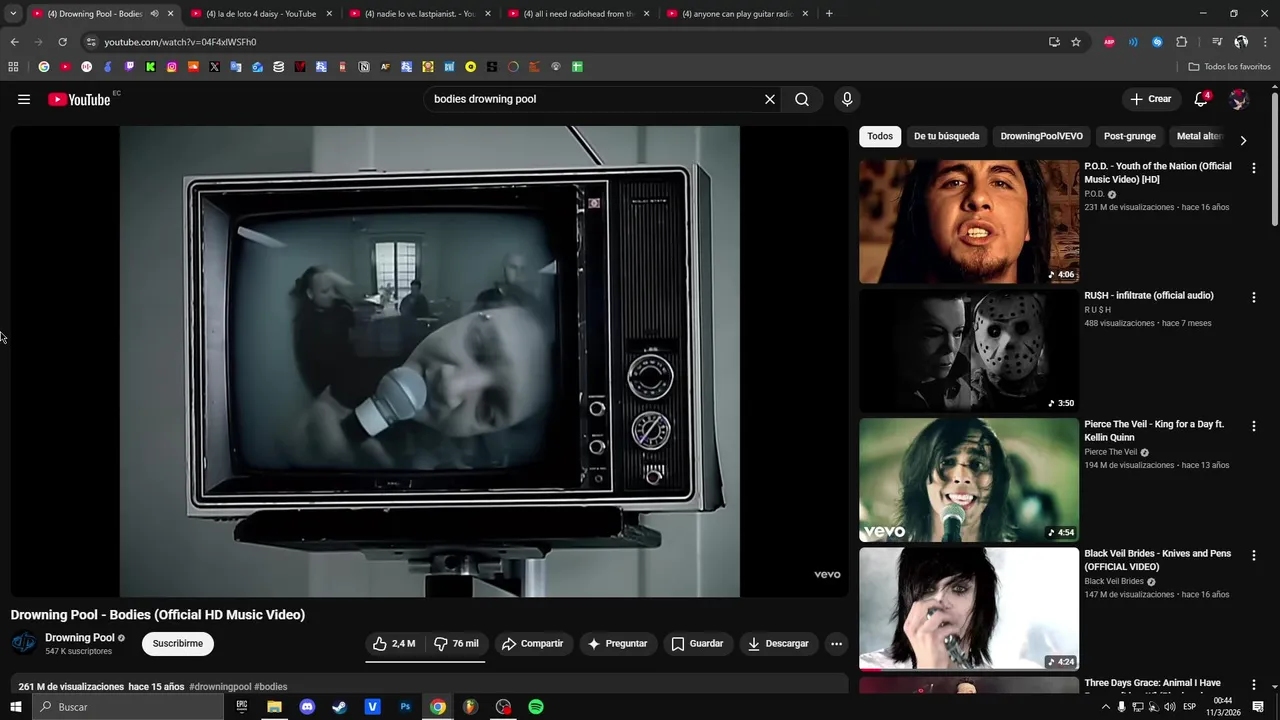This screenshot has width=1280, height=720.
Task: Open the Twitch bookmark
Action: coord(129,67)
